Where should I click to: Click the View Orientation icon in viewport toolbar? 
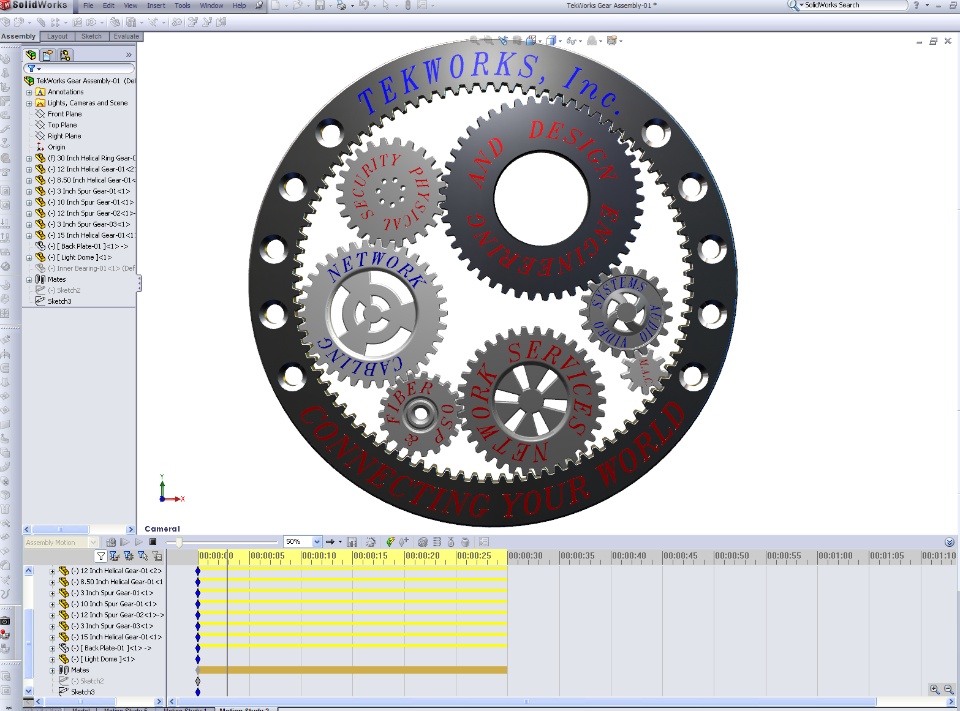click(531, 41)
